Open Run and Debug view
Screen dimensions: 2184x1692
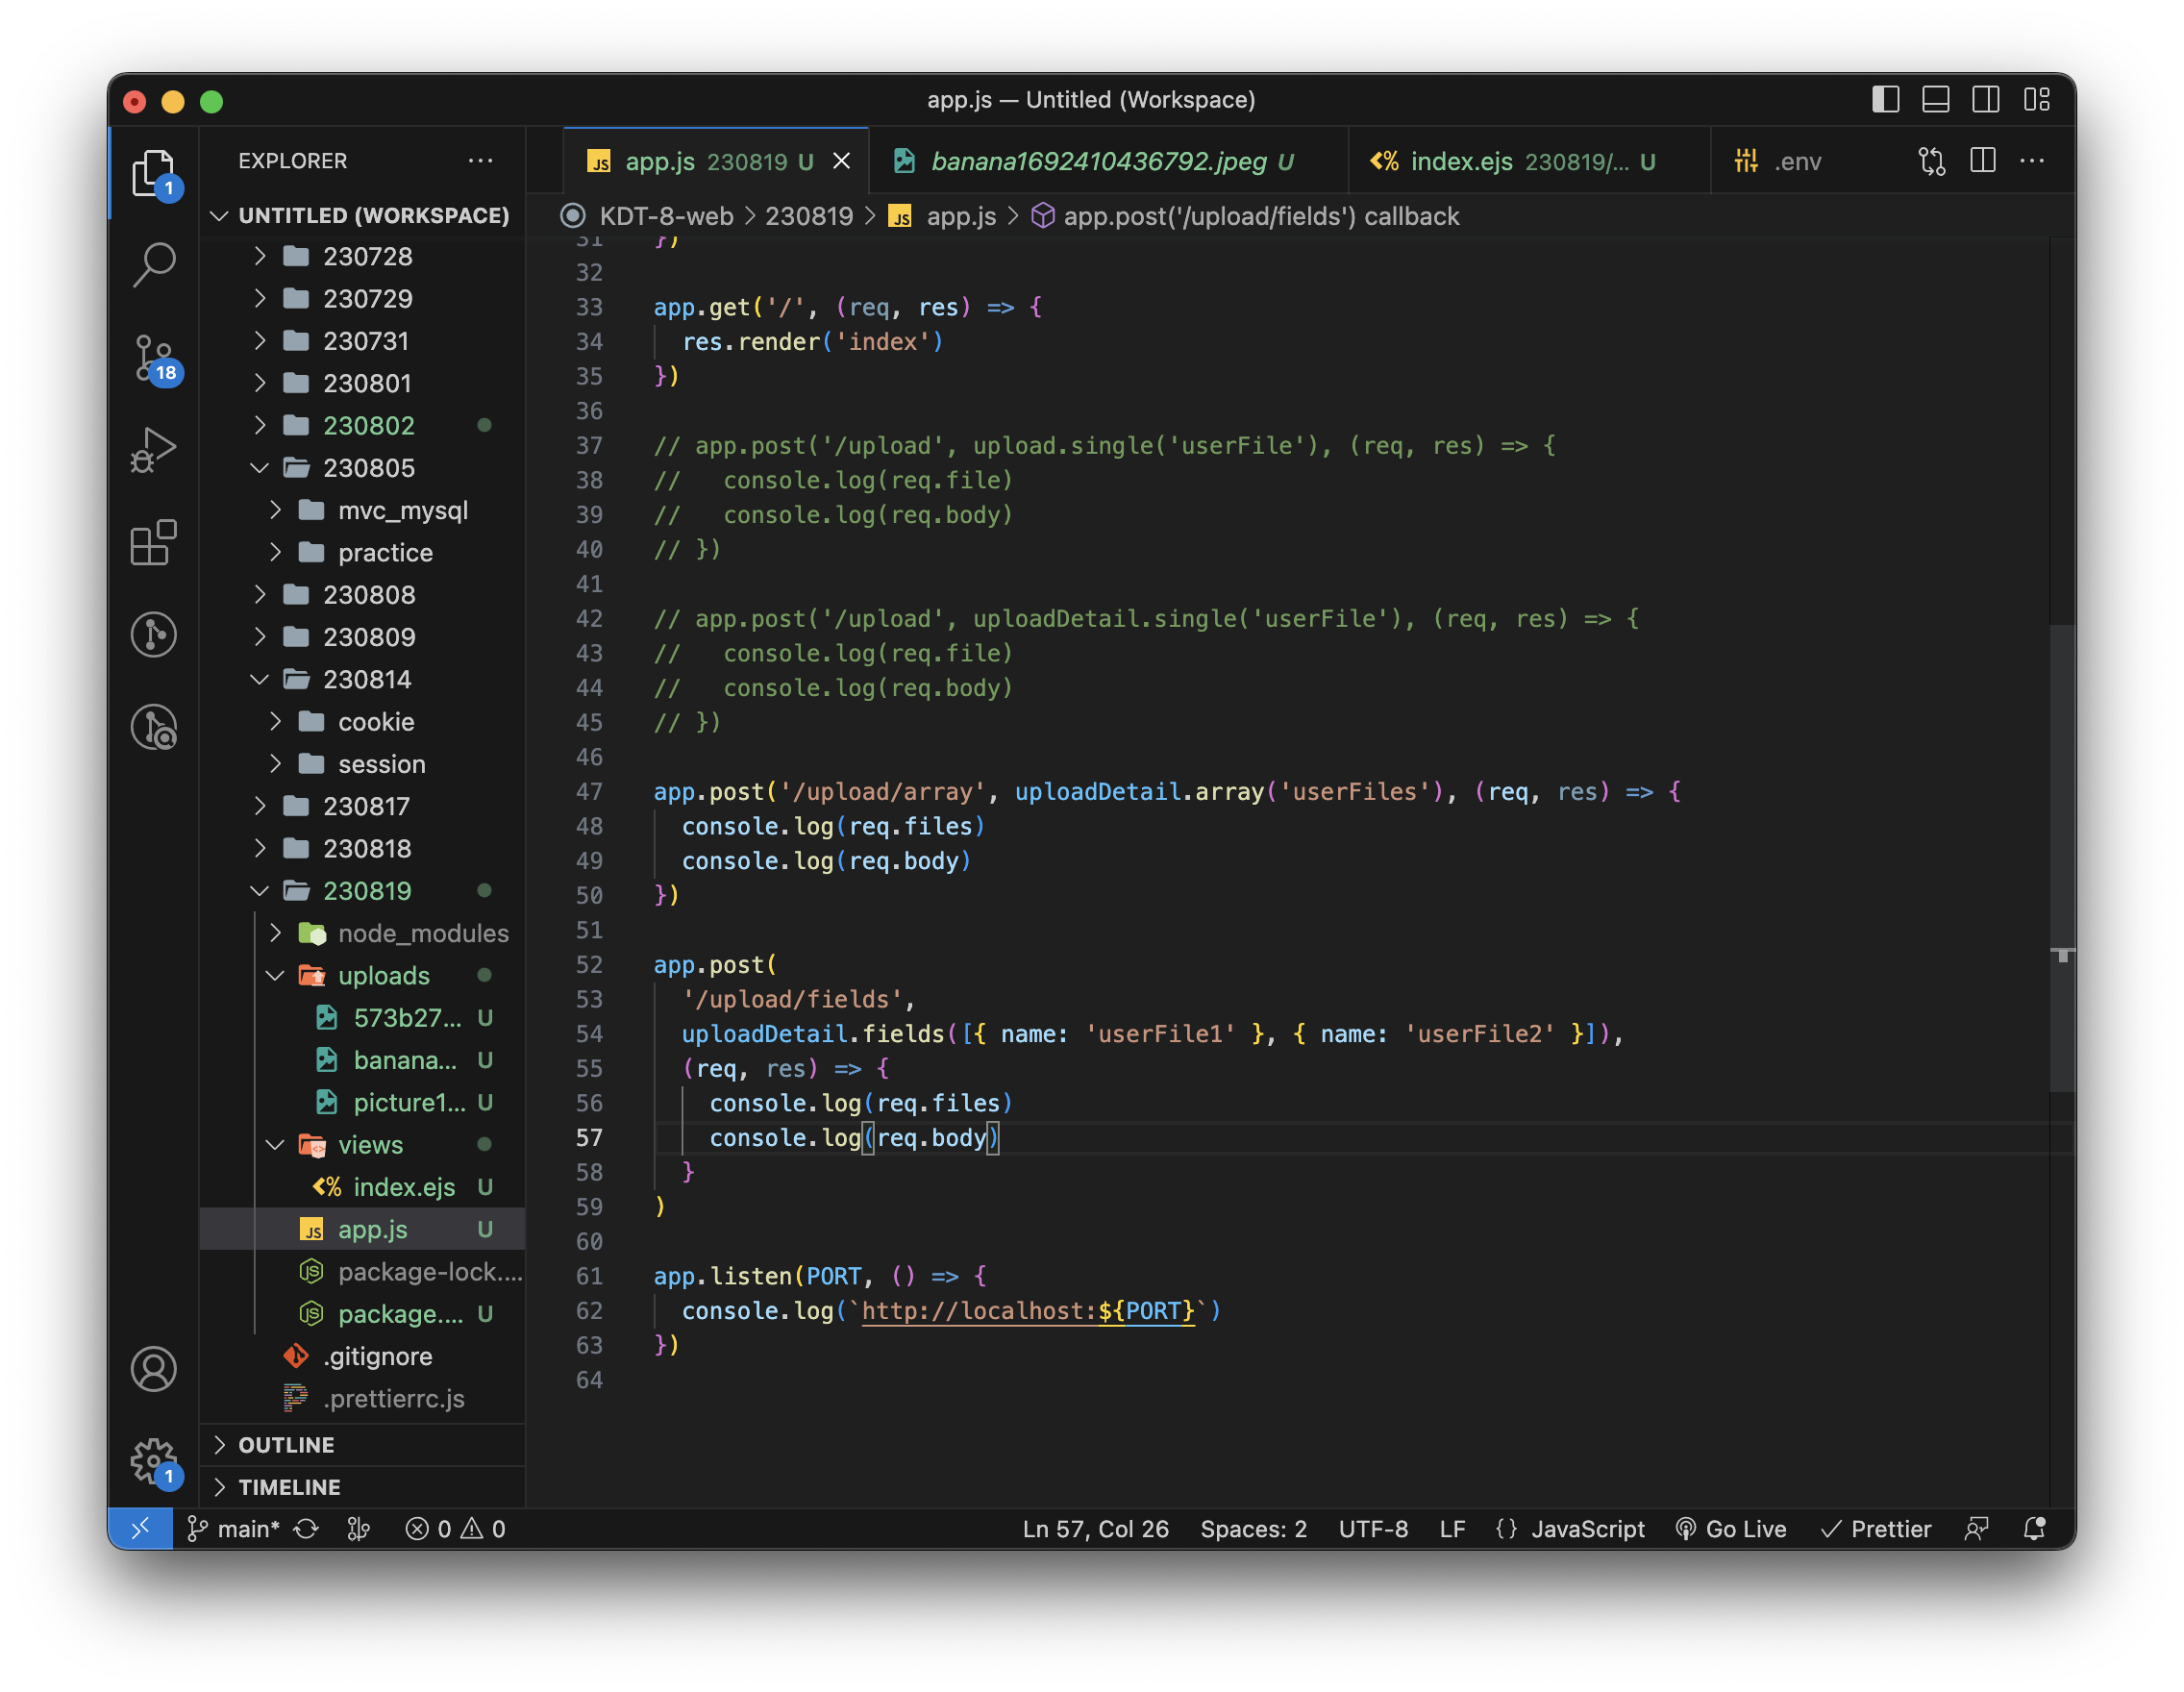153,450
